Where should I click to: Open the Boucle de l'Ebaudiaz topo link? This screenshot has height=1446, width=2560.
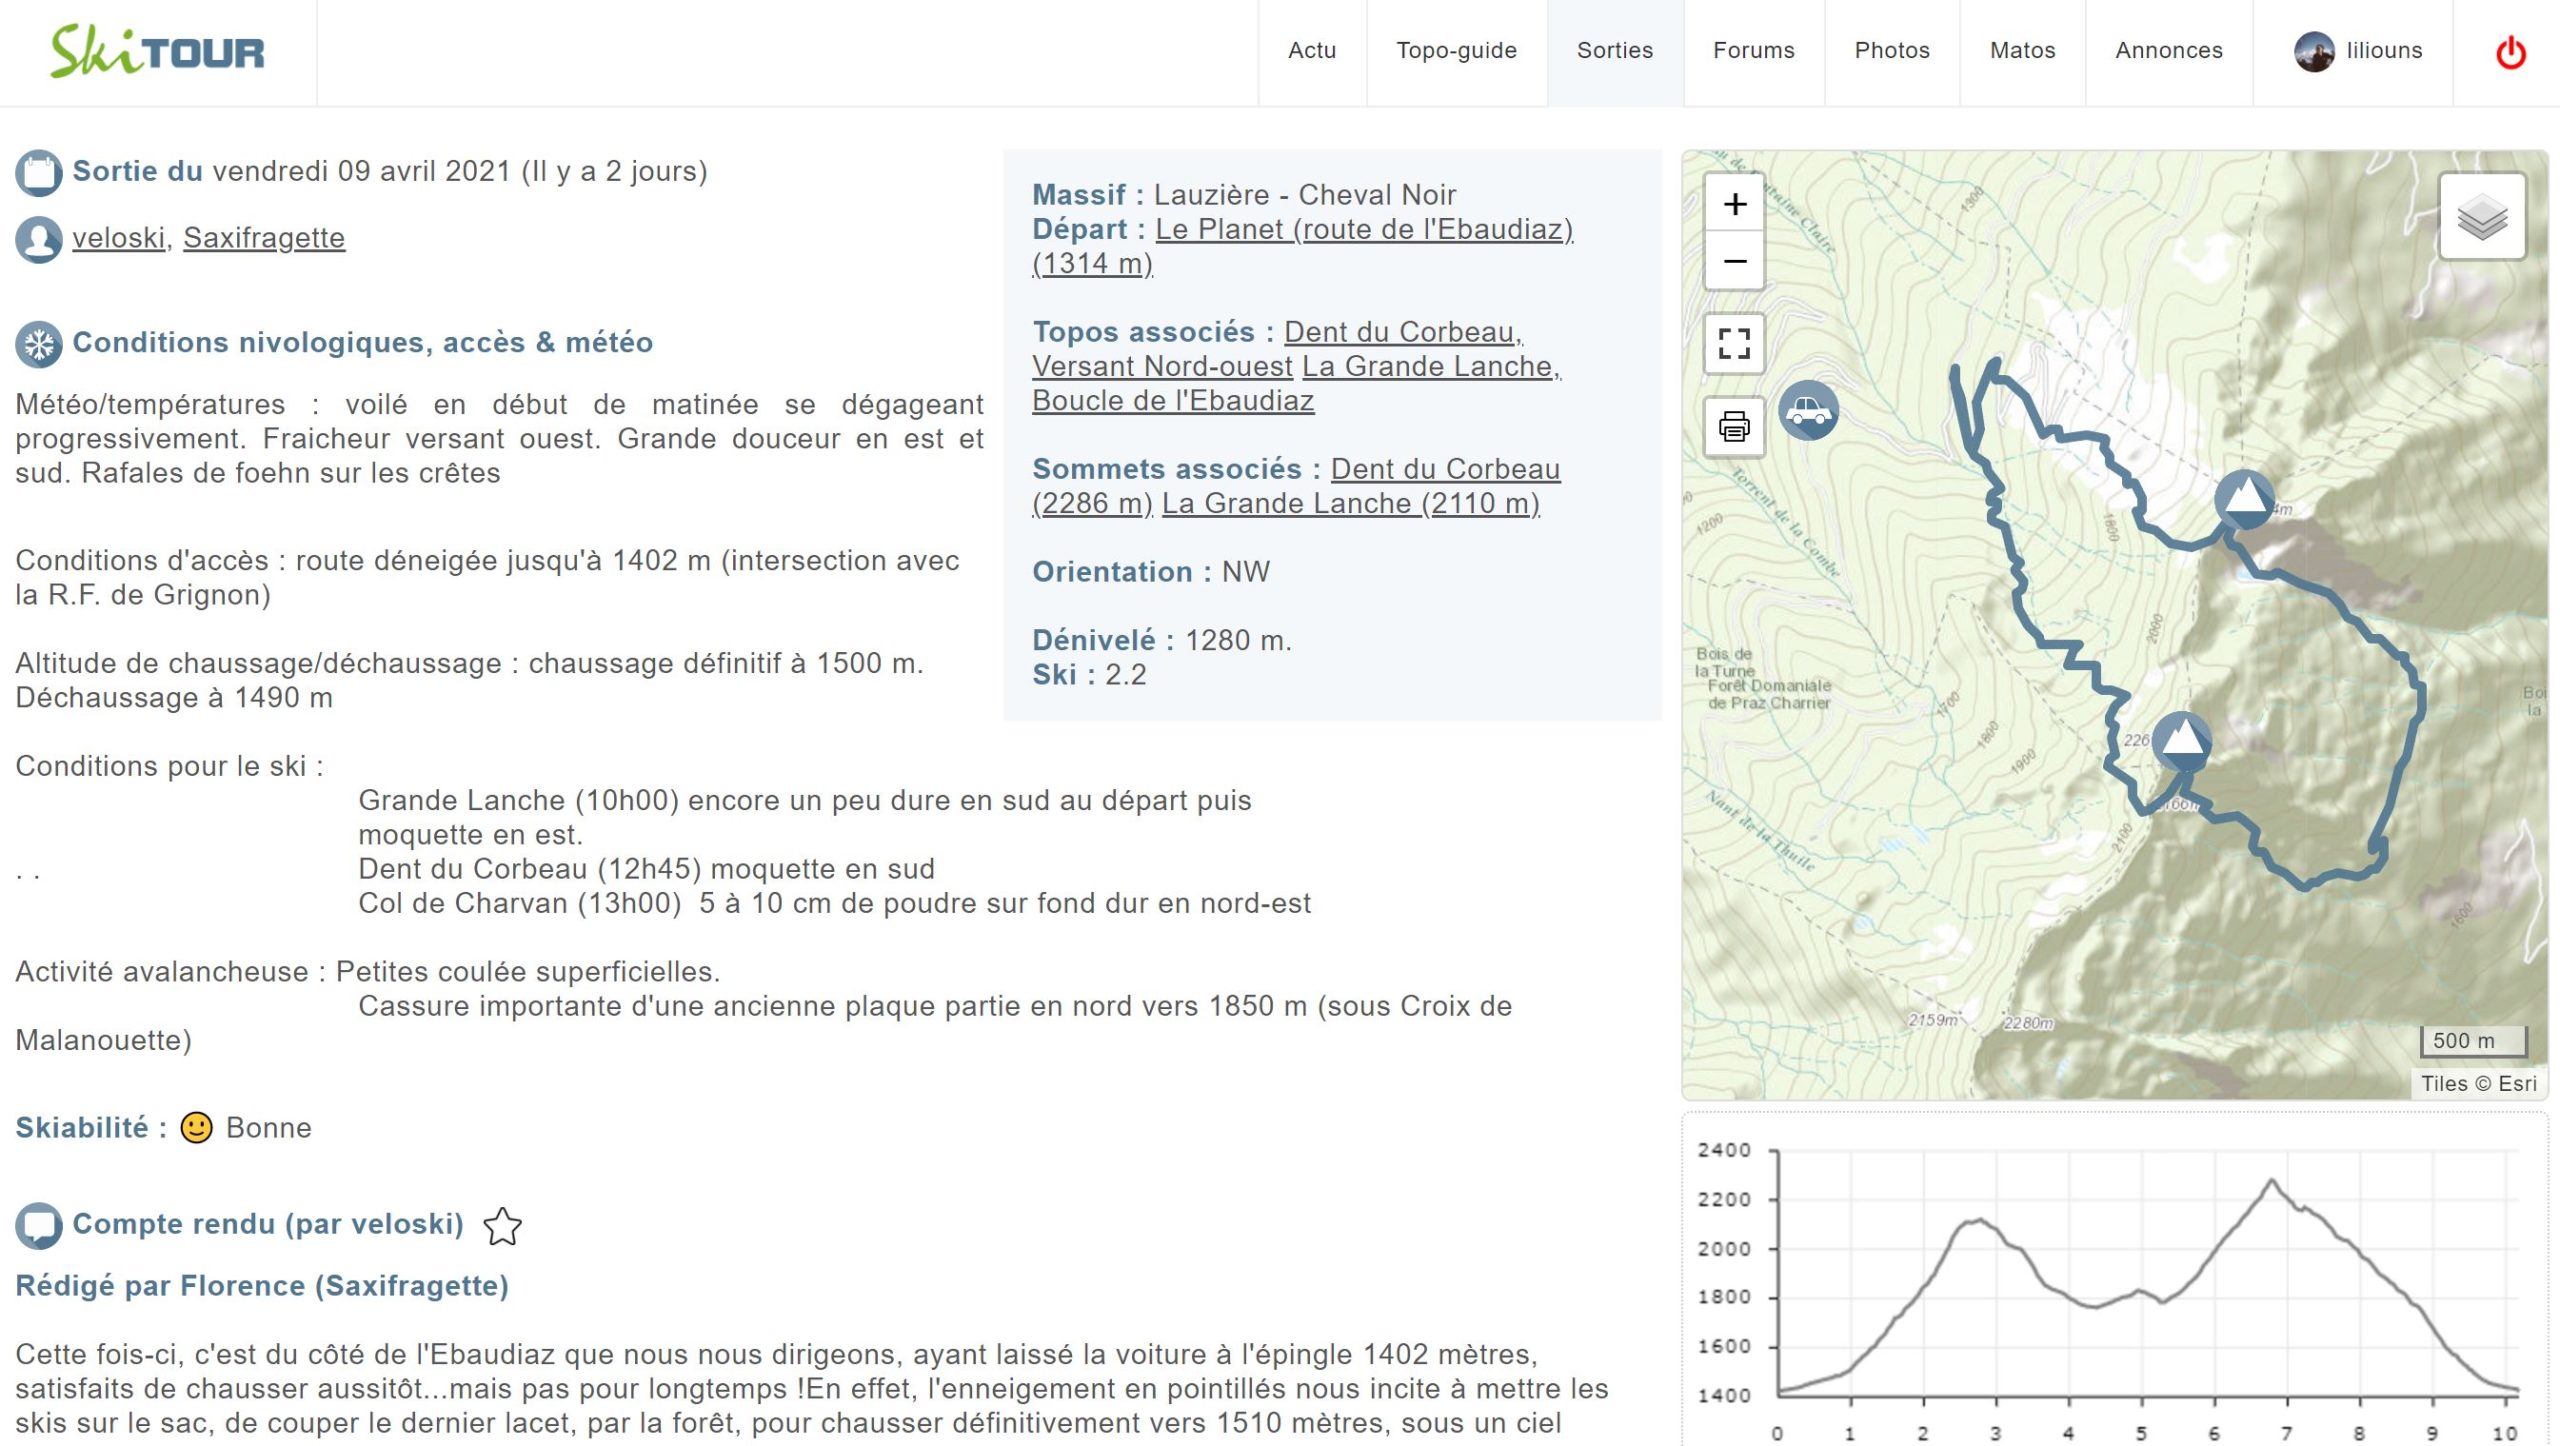(1172, 401)
